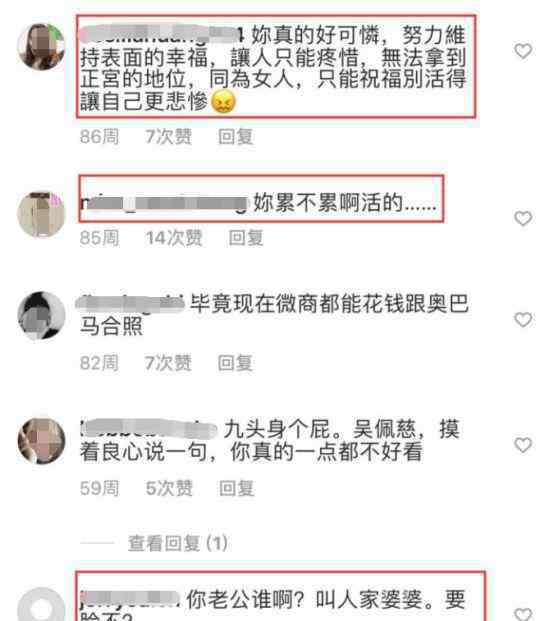Image resolution: width=554 pixels, height=621 pixels.
Task: Like the comment starting 妳真的好可憐
Action: click(523, 51)
